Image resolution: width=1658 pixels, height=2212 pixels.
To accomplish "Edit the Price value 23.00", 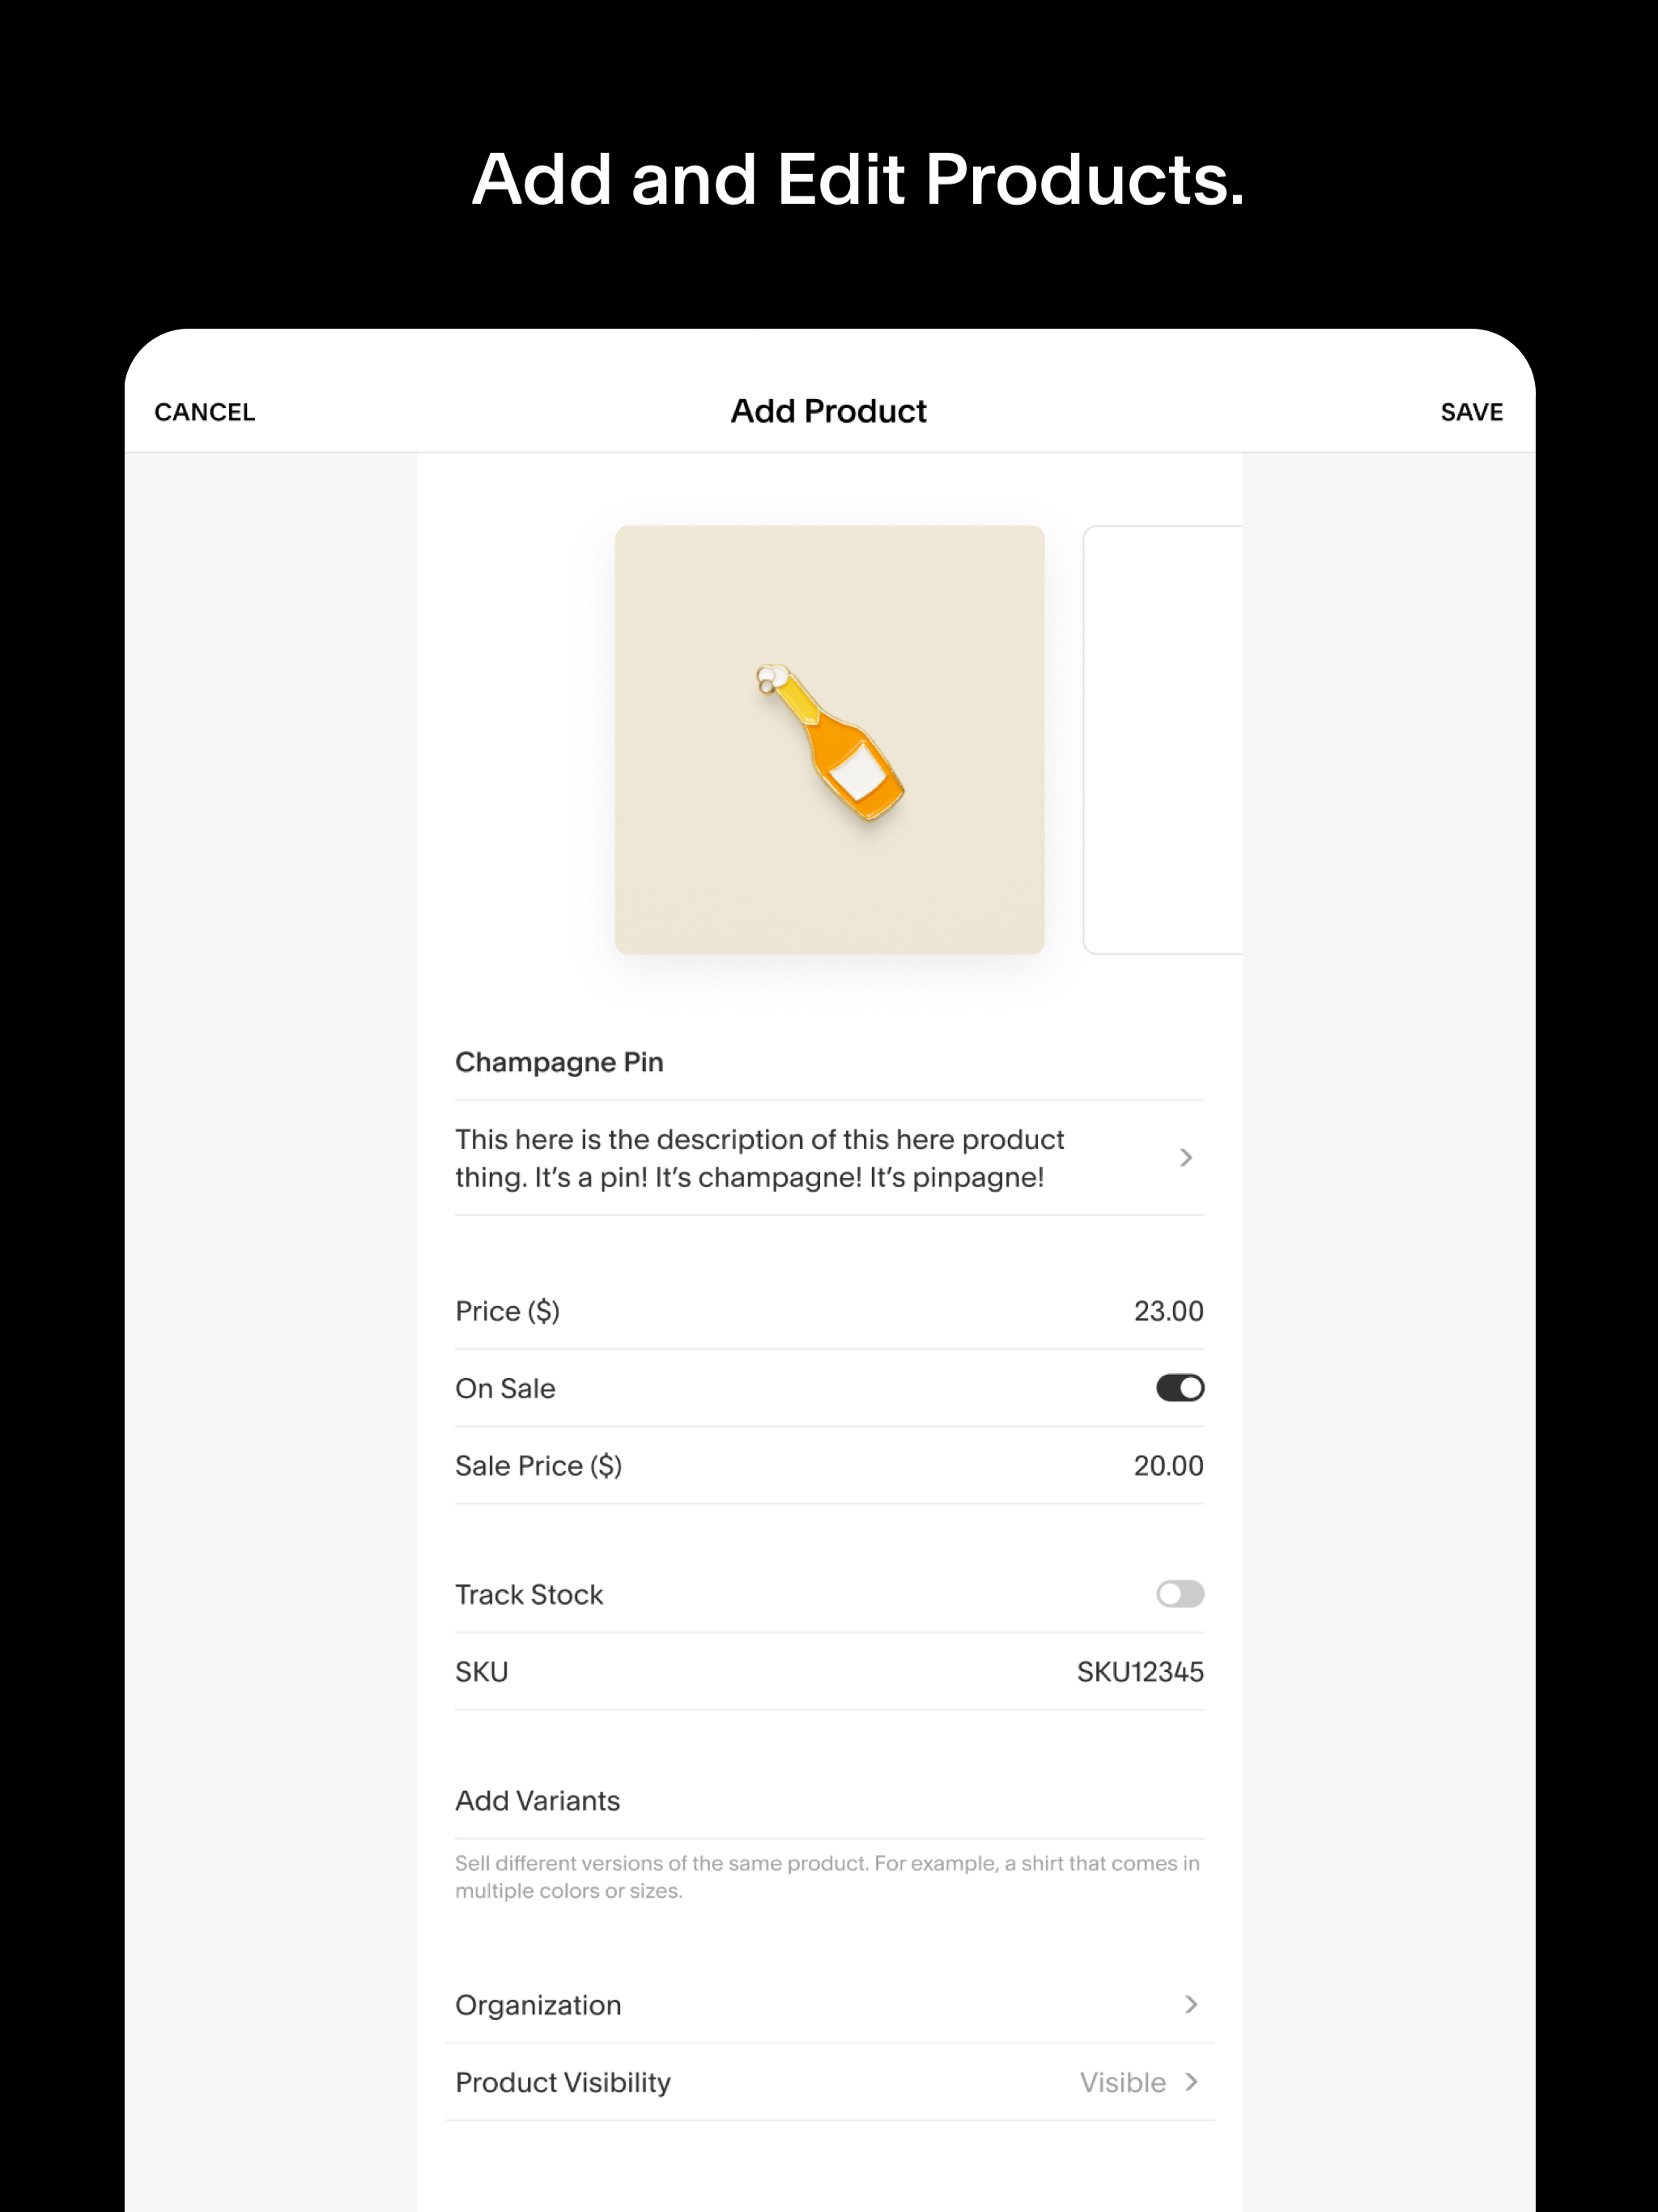I will (1168, 1311).
